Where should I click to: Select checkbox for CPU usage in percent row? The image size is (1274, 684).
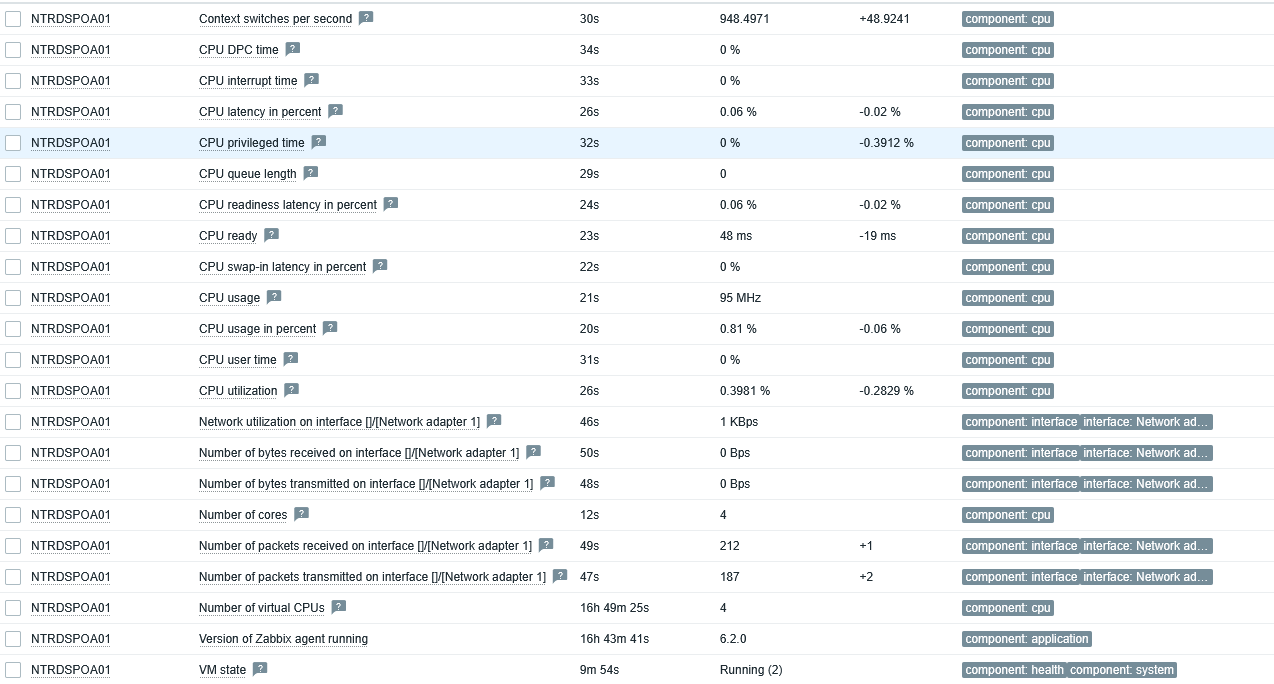pos(13,329)
